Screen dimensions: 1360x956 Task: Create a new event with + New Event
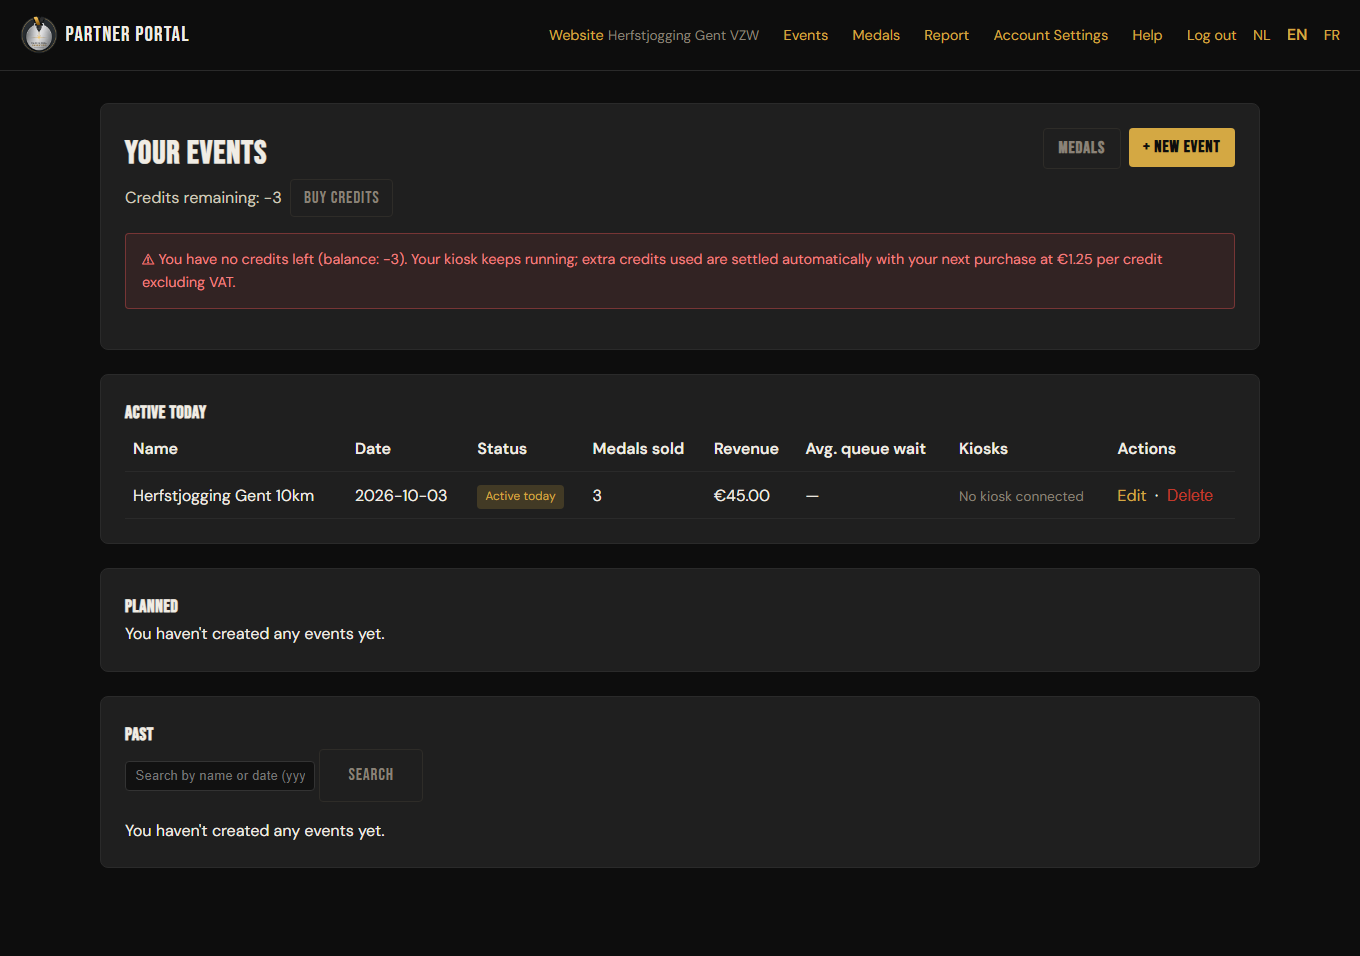[x=1181, y=147]
